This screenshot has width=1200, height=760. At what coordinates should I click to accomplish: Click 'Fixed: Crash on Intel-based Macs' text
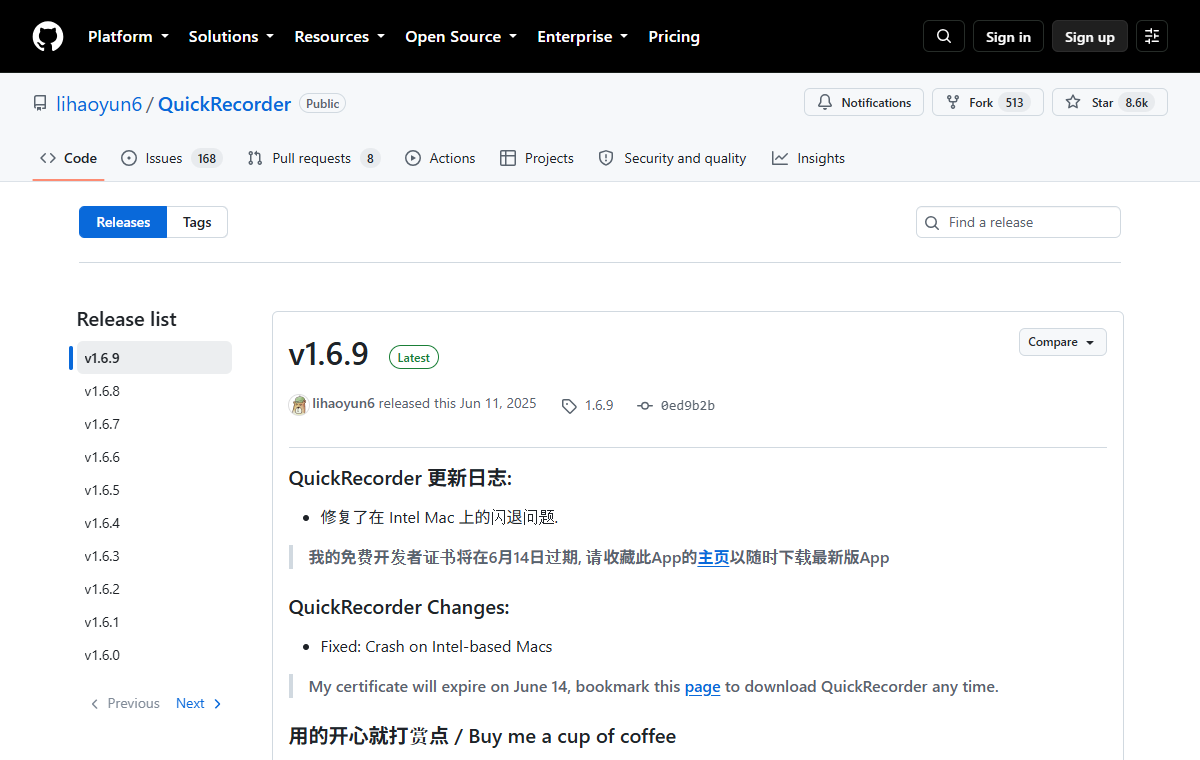coord(436,647)
